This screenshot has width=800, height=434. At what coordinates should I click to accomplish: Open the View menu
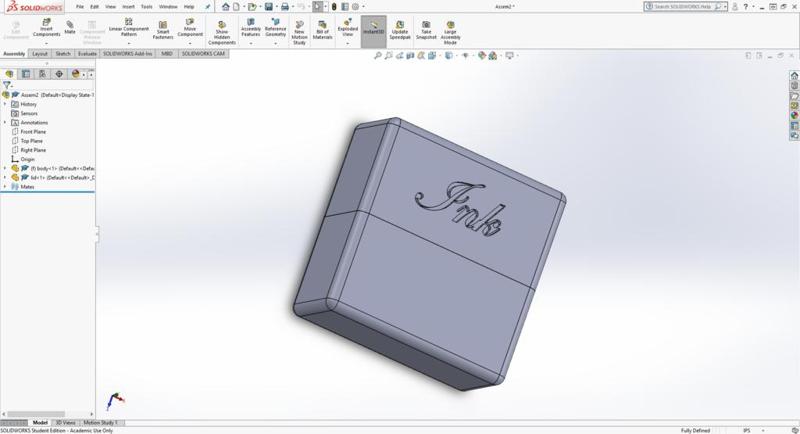pos(110,7)
